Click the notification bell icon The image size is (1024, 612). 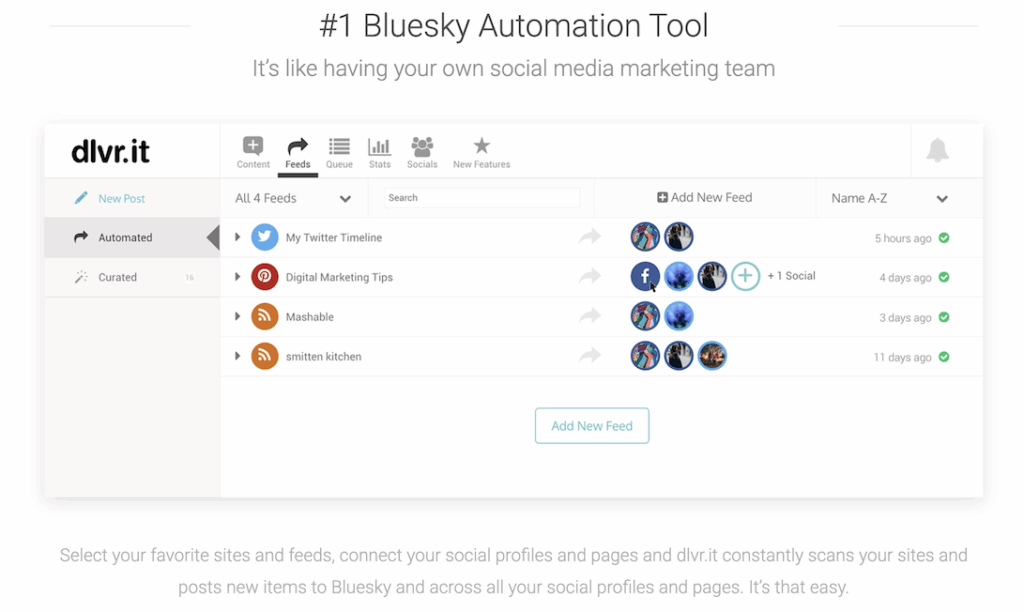coord(937,150)
